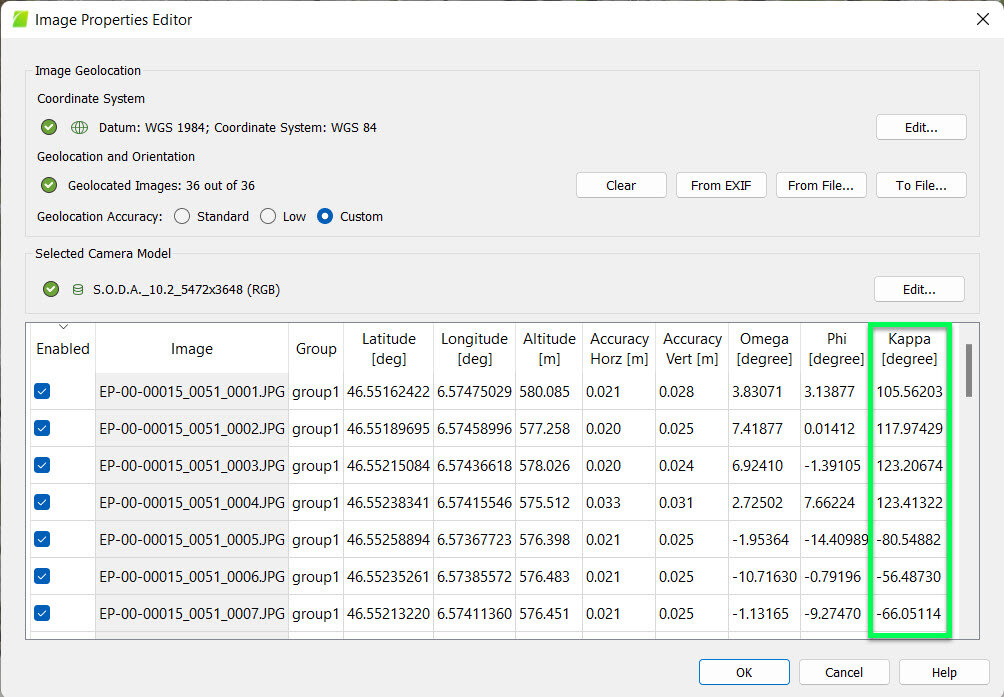Click the globe icon beside the WGS 1984 datum
The image size is (1004, 697).
78,127
